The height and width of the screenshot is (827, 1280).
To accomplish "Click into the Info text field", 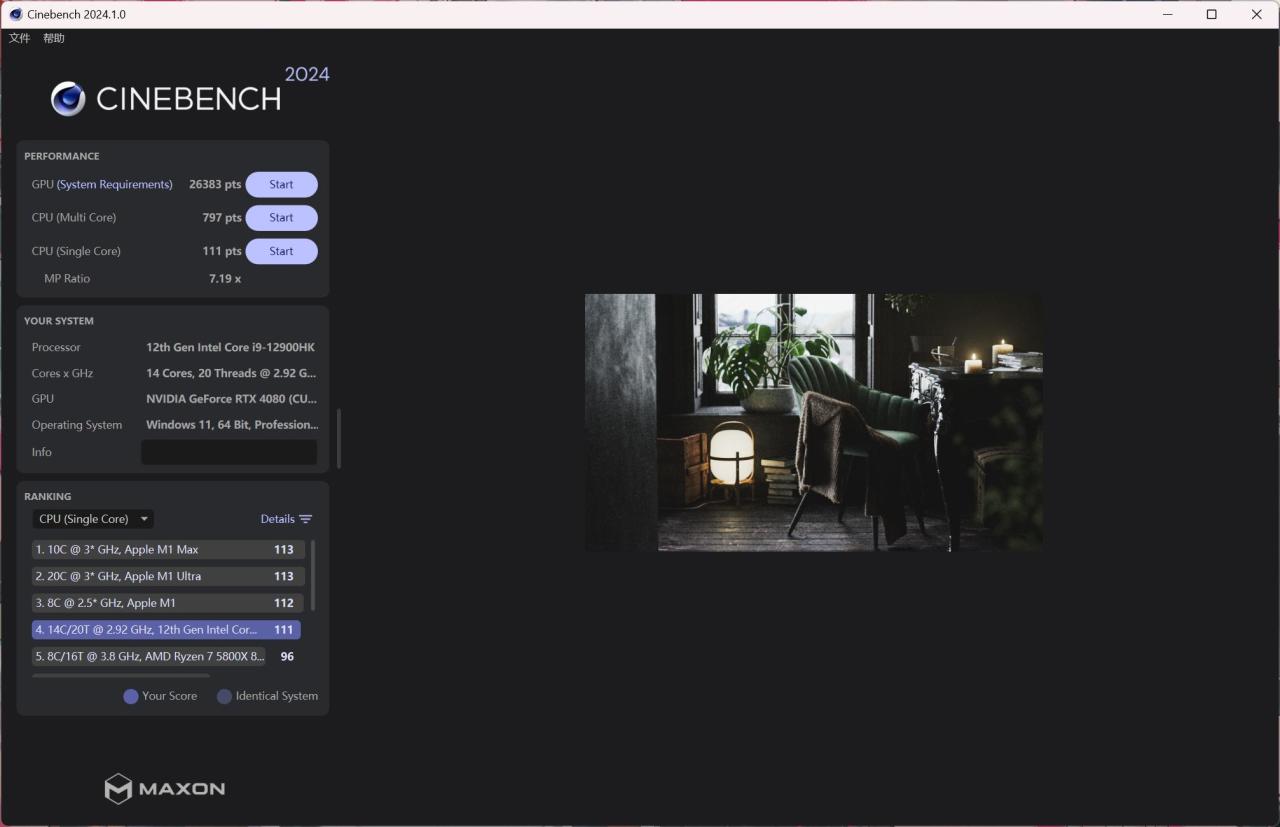I will (229, 452).
